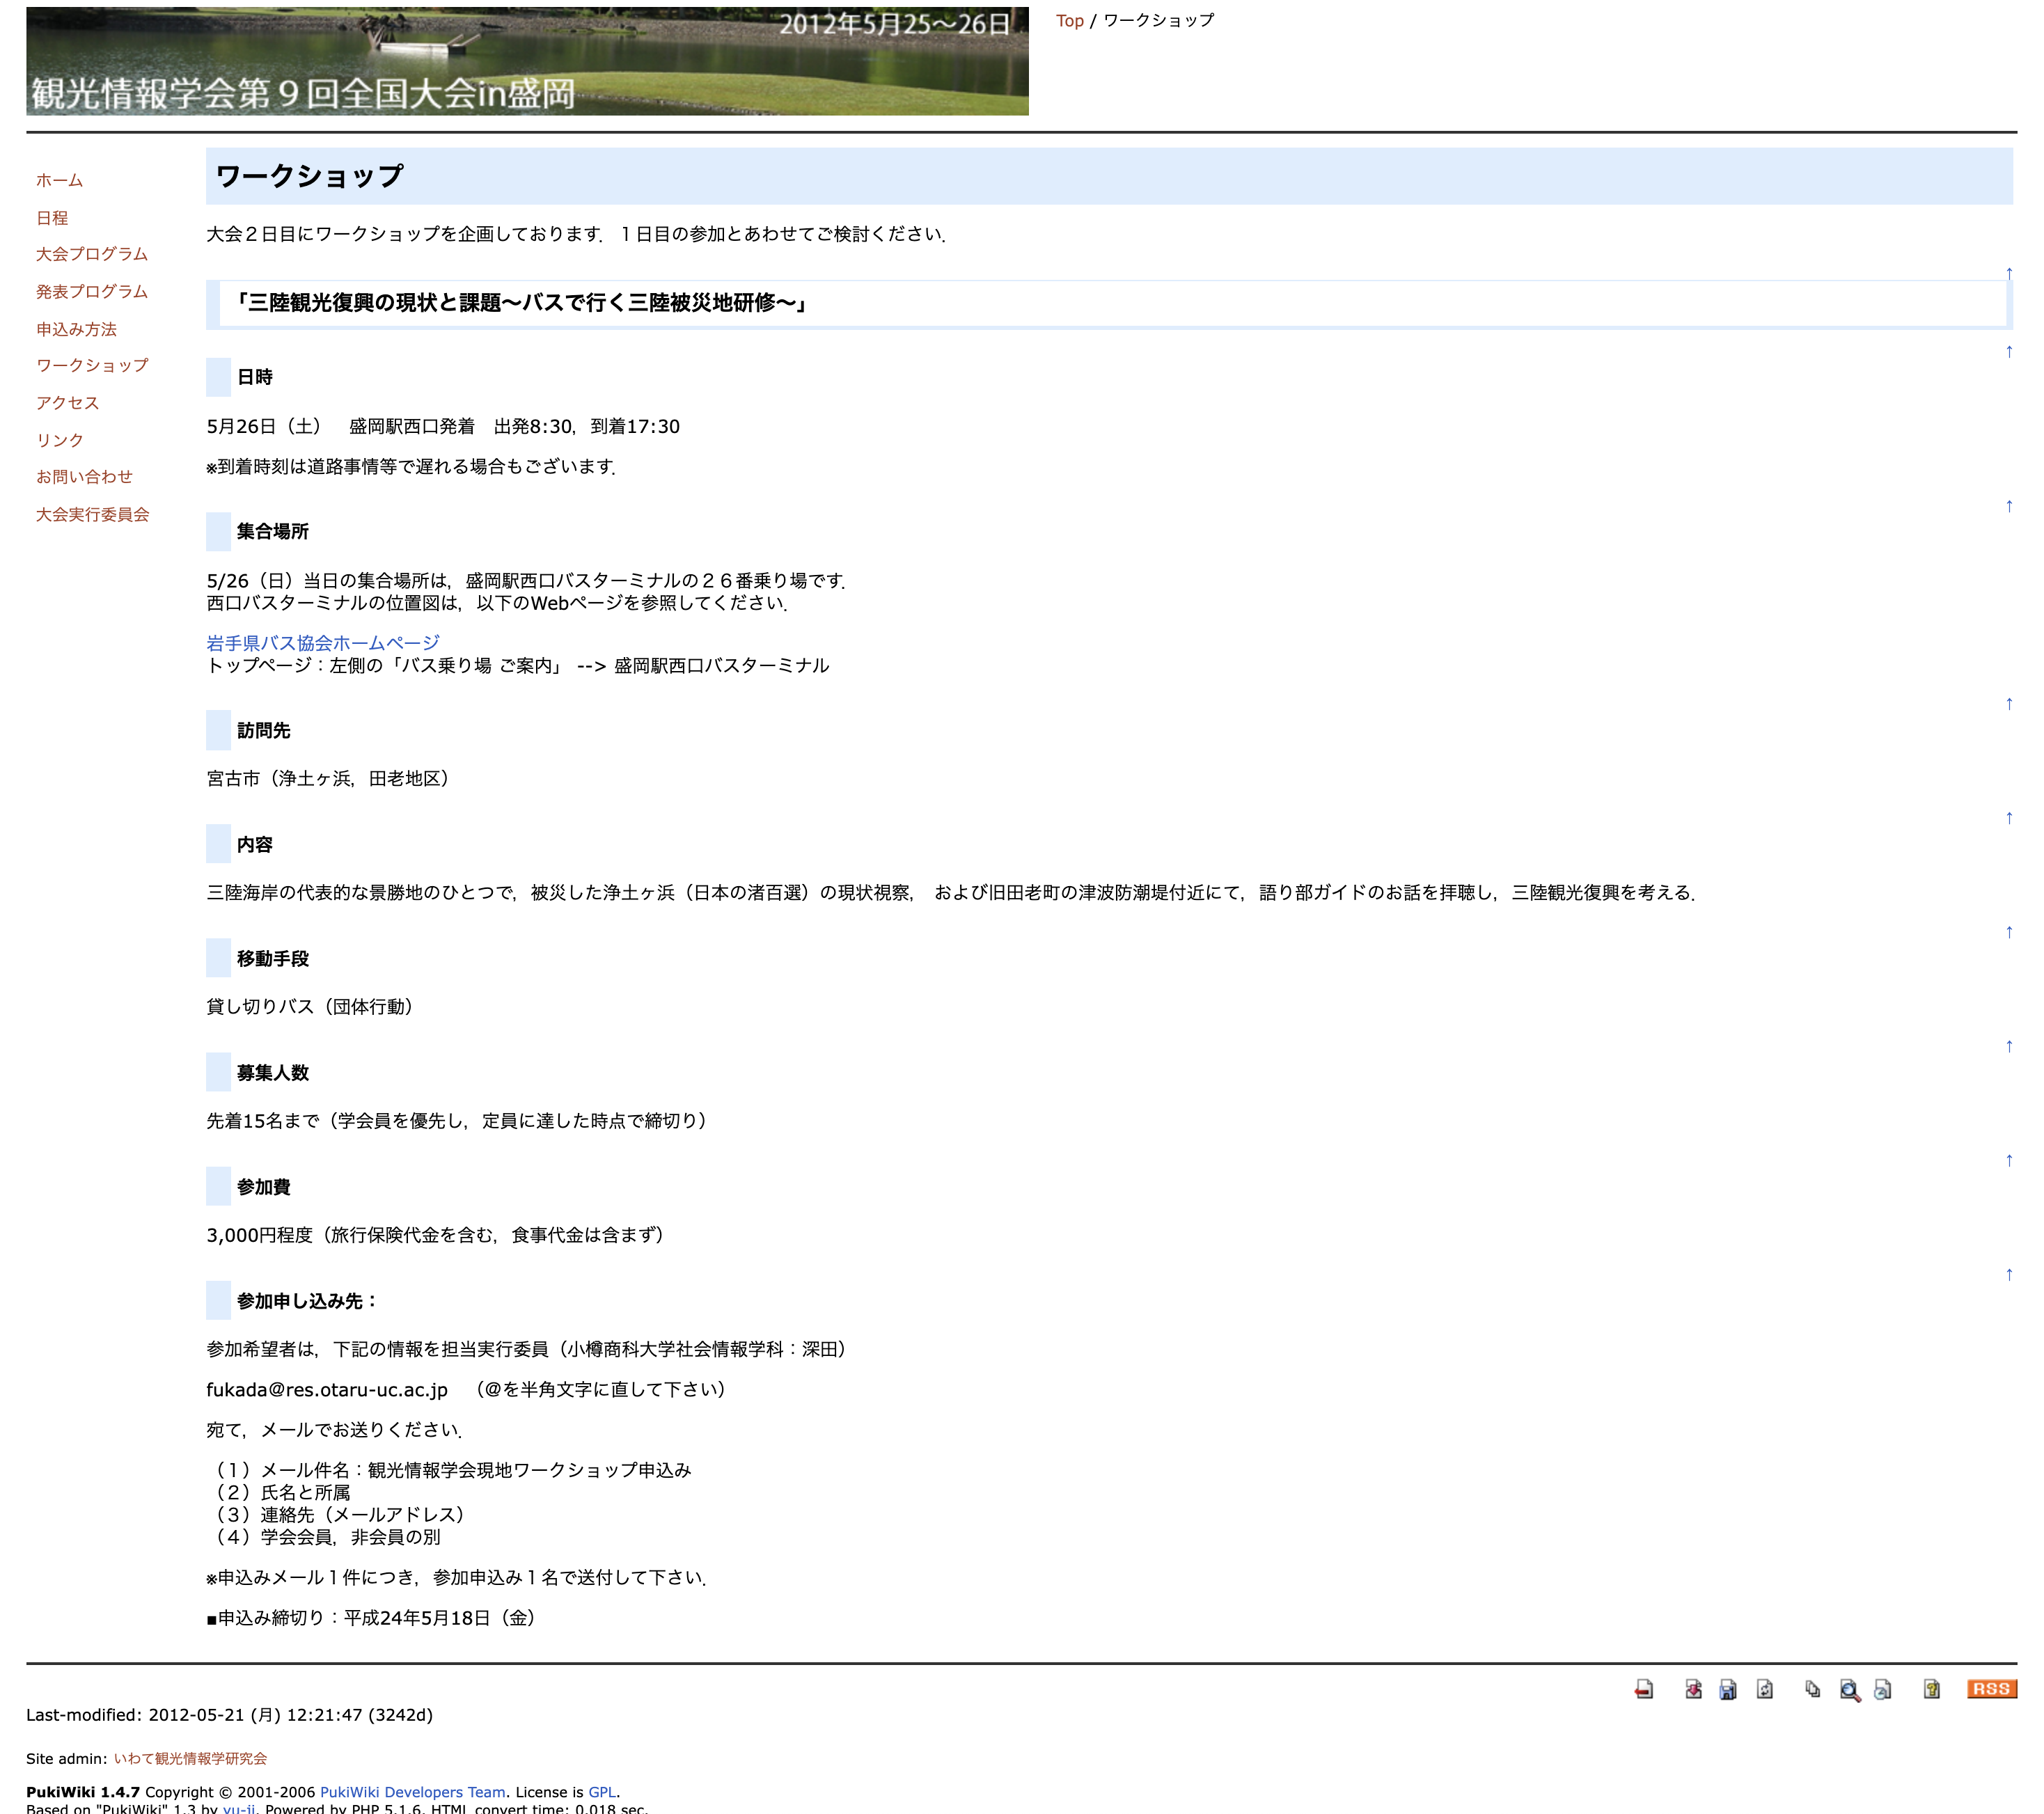Click the ワークショップ text in the breadcrumb
The width and height of the screenshot is (2044, 1814).
pyautogui.click(x=1159, y=20)
